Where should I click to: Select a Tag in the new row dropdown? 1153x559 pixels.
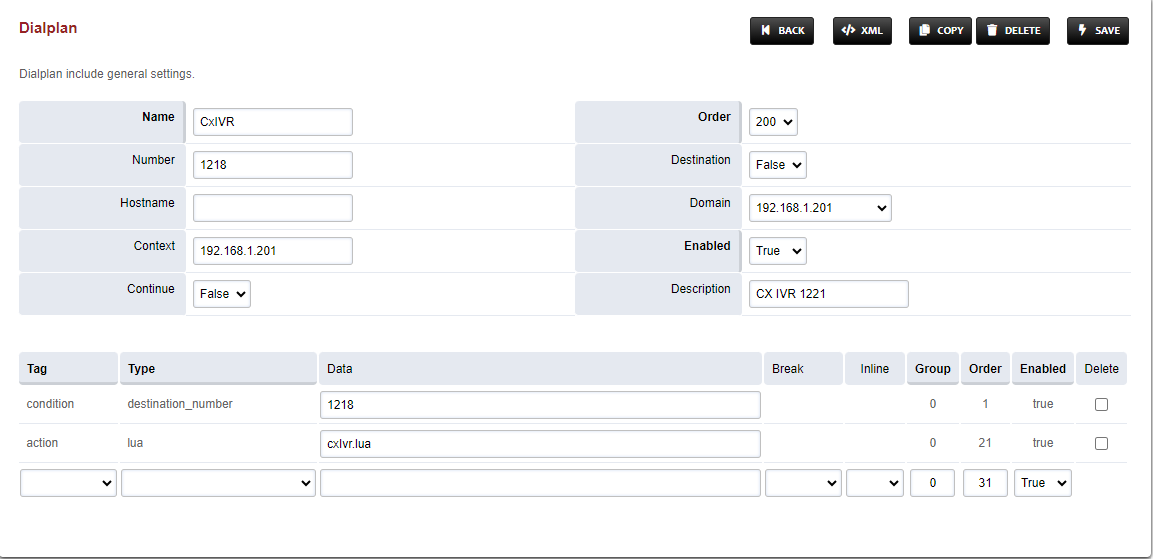pos(68,483)
